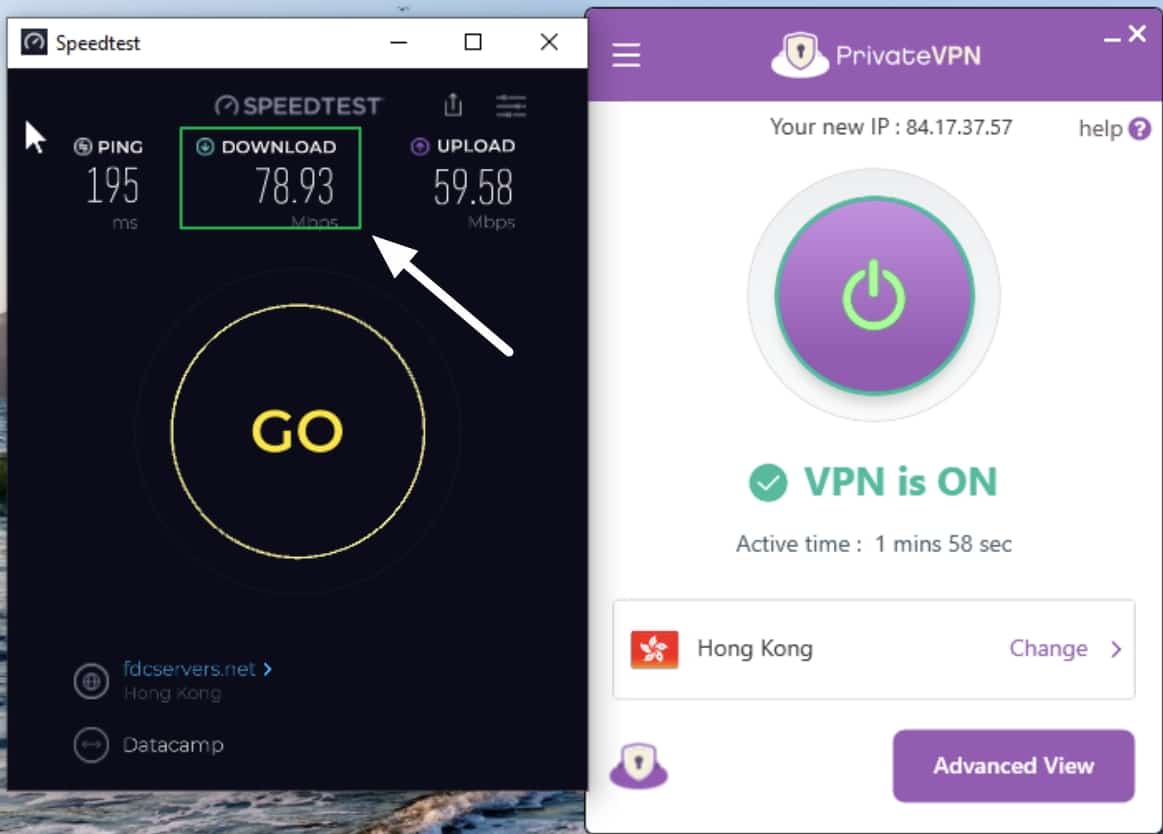Toggle the VPN power button off
This screenshot has height=834, width=1163.
(874, 295)
